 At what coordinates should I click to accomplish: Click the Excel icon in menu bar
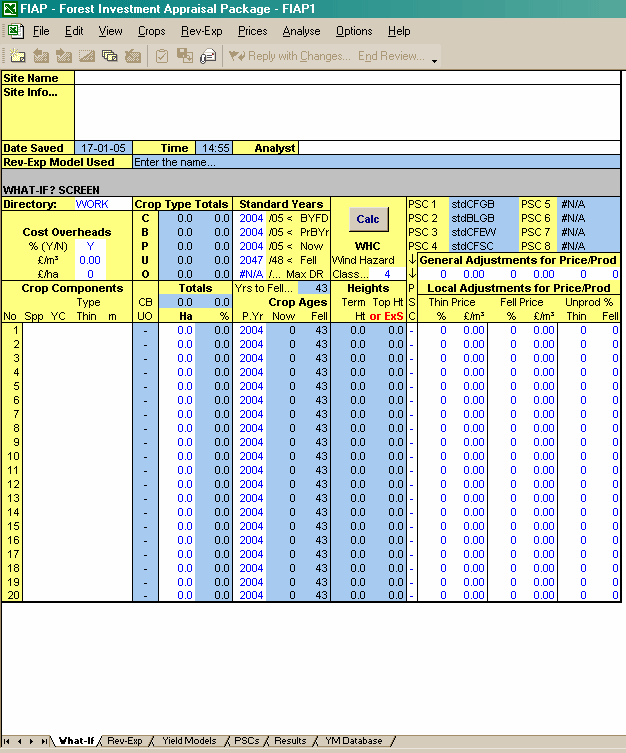(x=13, y=31)
